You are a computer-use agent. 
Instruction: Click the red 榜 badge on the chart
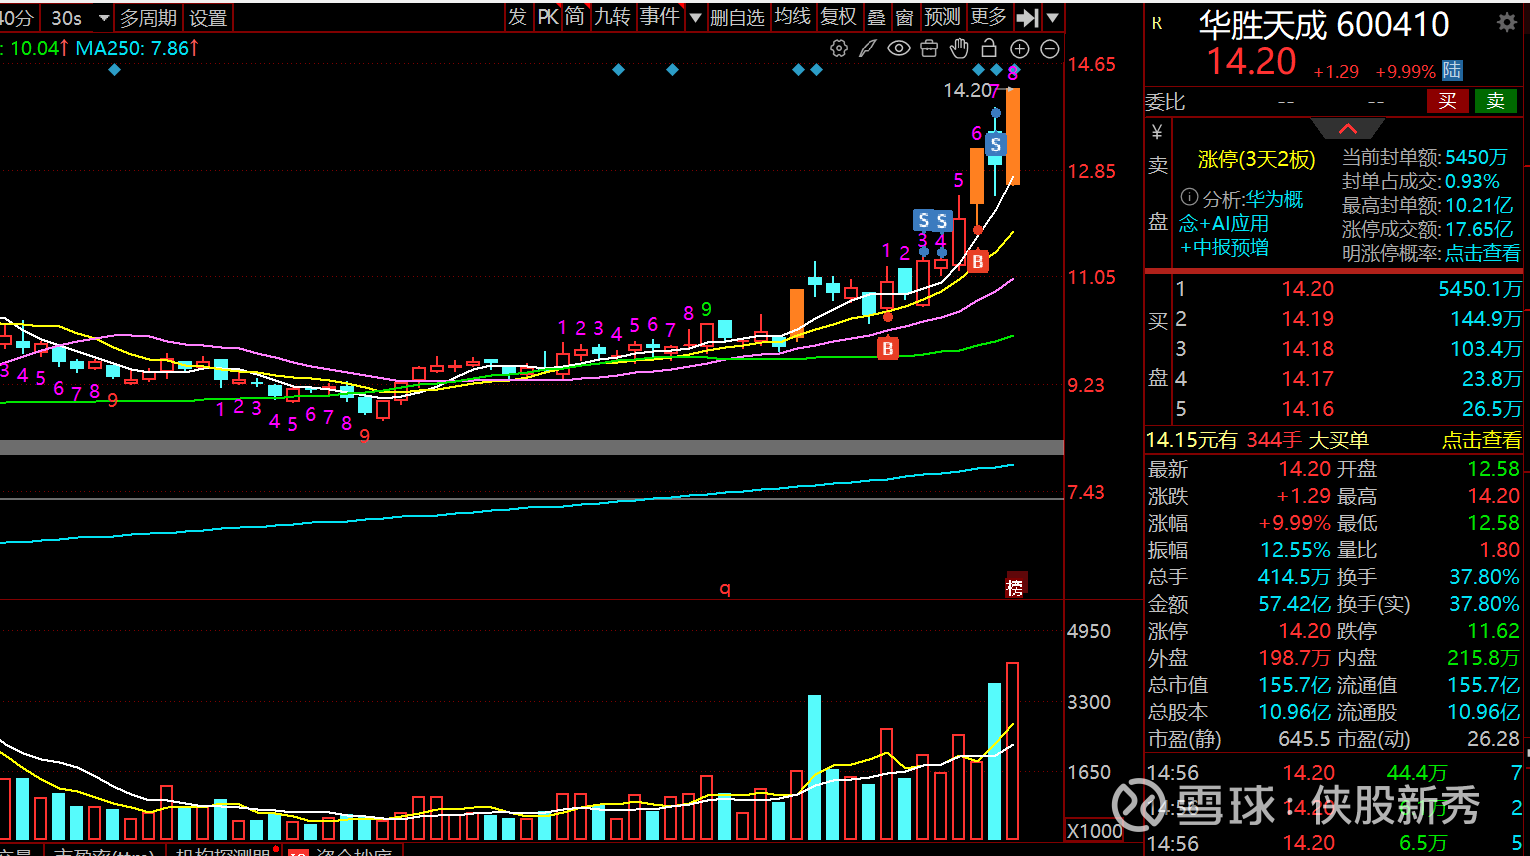[x=1015, y=586]
